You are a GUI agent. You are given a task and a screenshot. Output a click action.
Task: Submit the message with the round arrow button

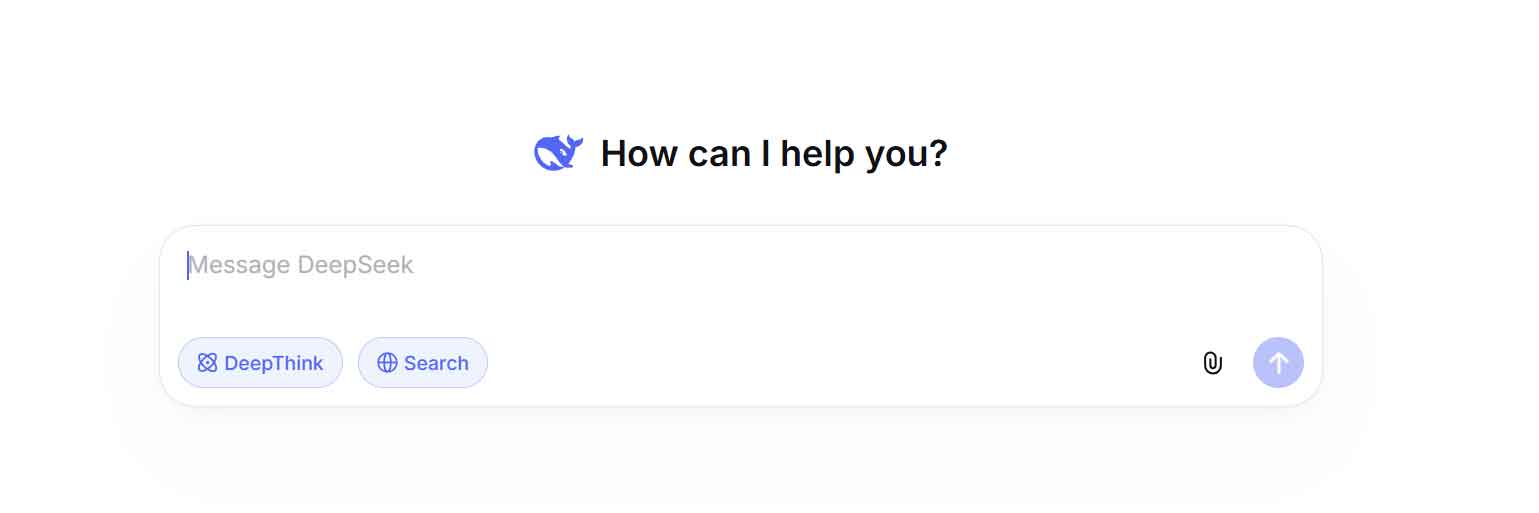pyautogui.click(x=1278, y=362)
